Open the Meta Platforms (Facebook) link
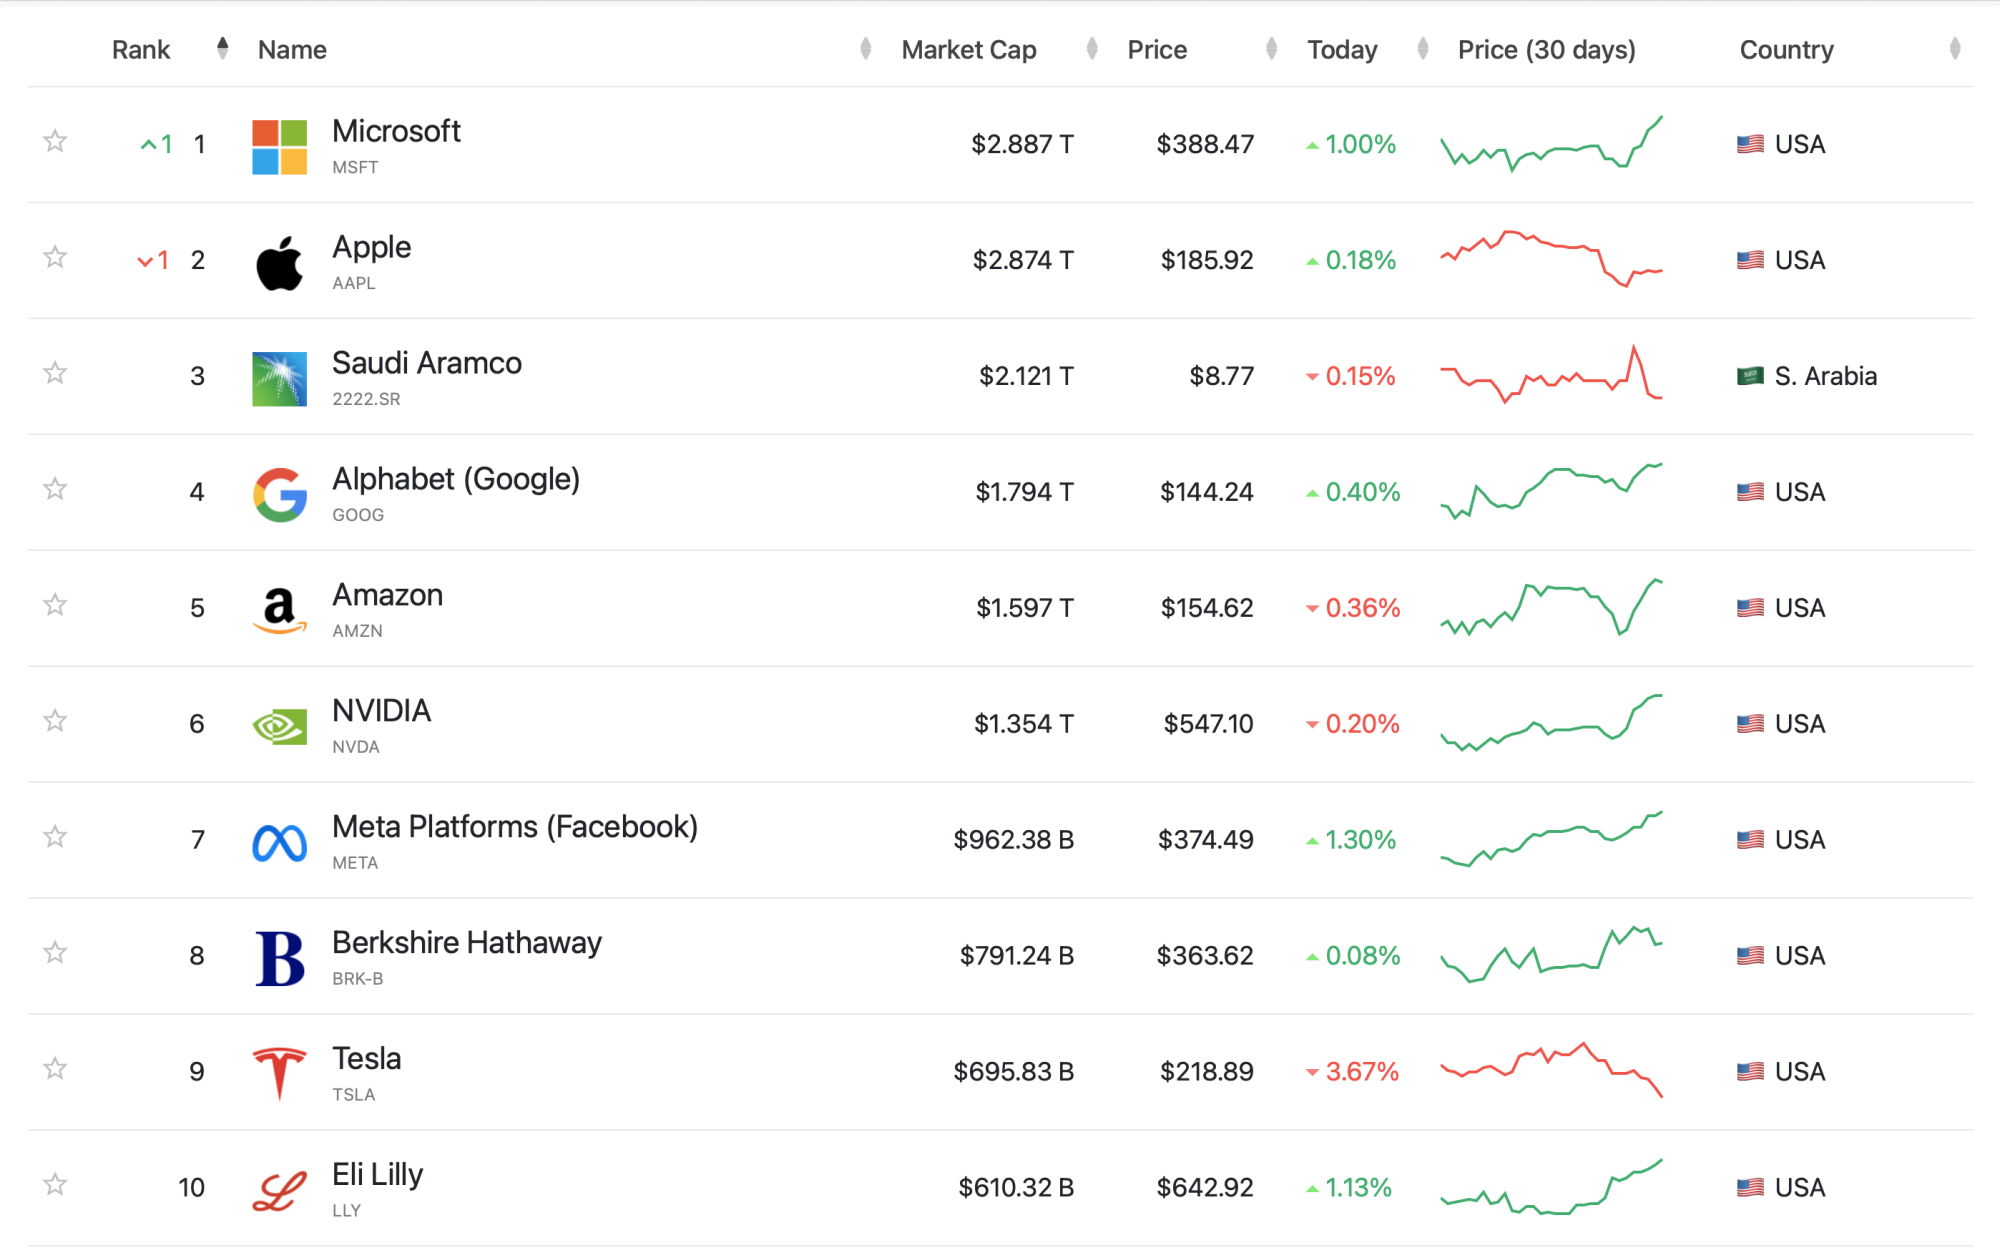This screenshot has width=2000, height=1258. pyautogui.click(x=514, y=827)
